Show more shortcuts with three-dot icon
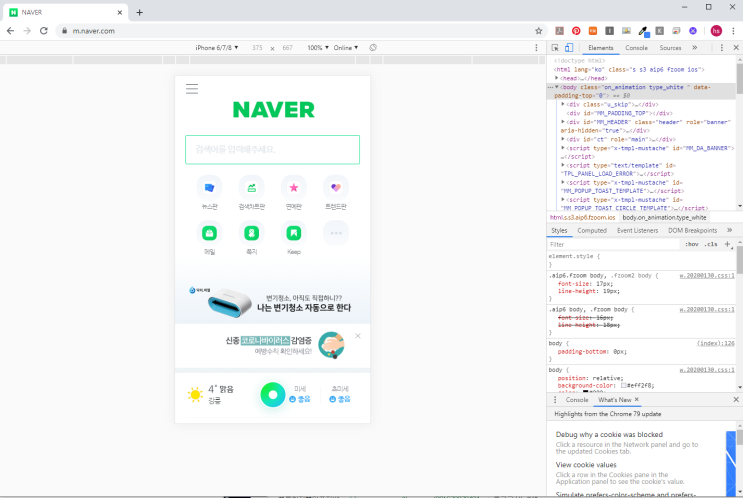743x498 pixels. tap(336, 233)
